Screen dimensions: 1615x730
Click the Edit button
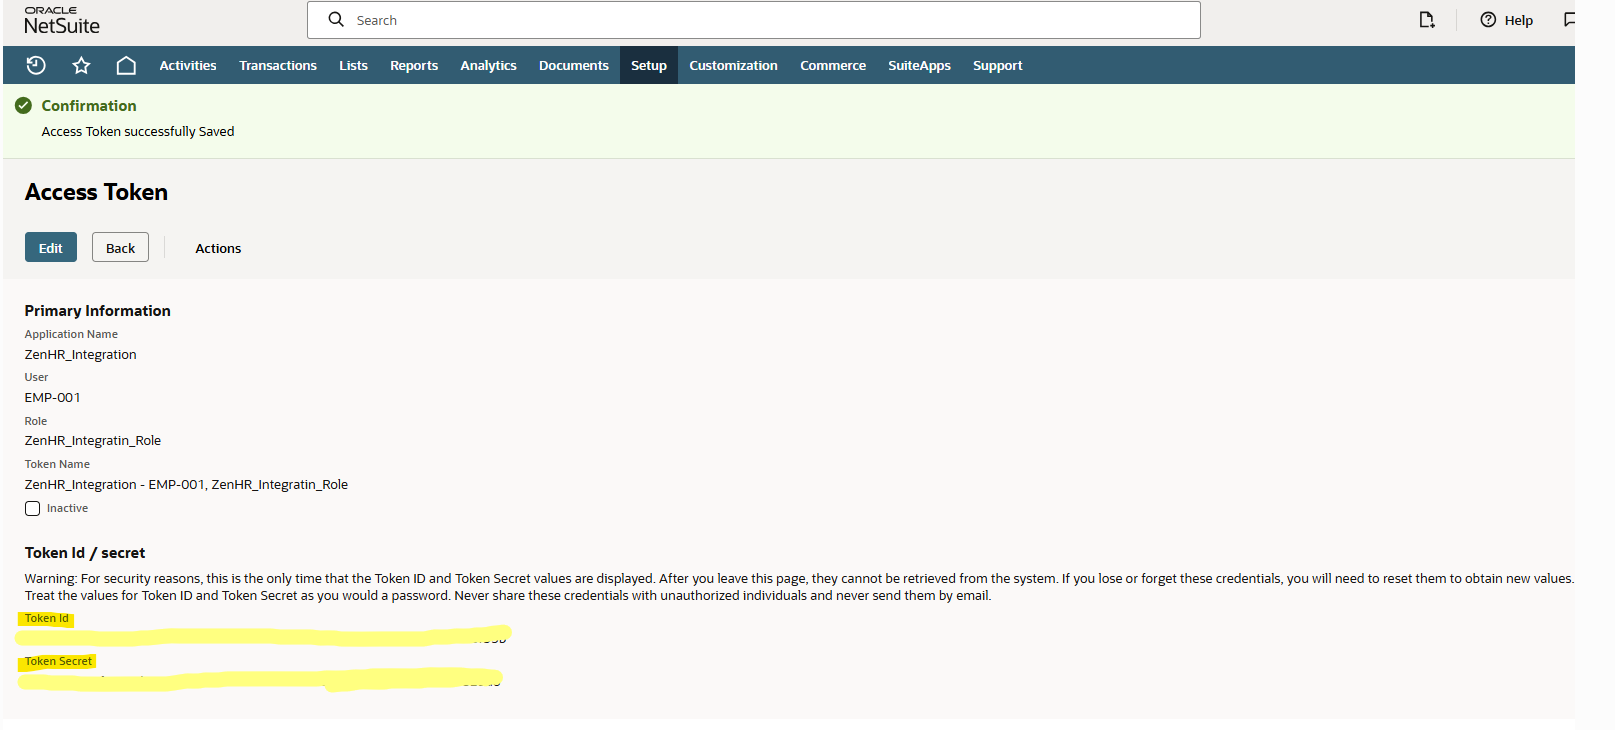tap(51, 247)
